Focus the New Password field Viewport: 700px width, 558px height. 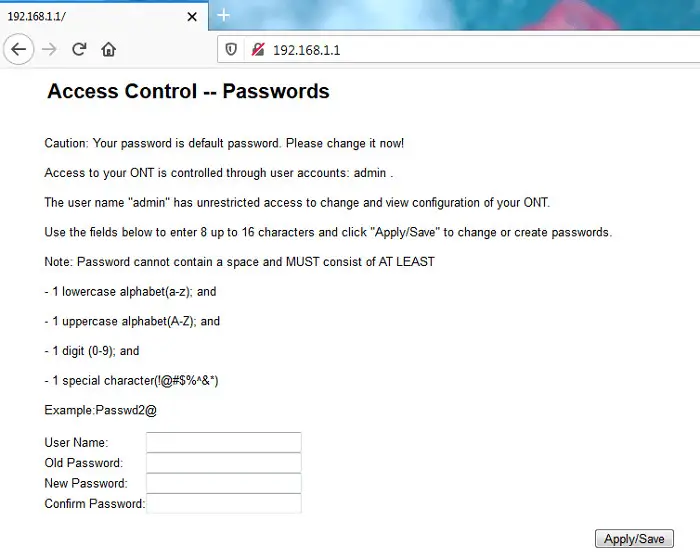point(224,483)
